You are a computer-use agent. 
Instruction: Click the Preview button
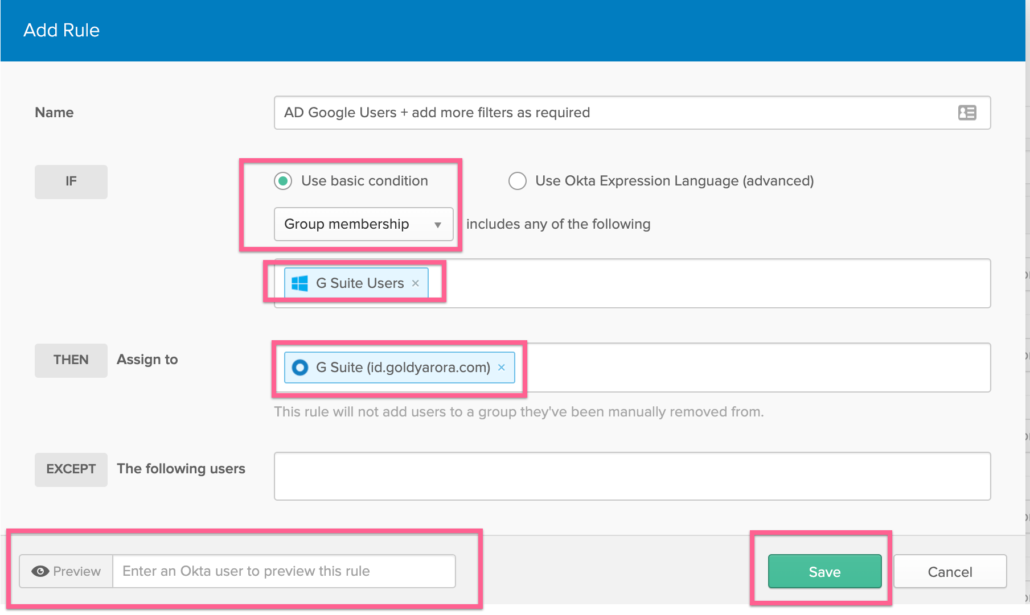(66, 571)
